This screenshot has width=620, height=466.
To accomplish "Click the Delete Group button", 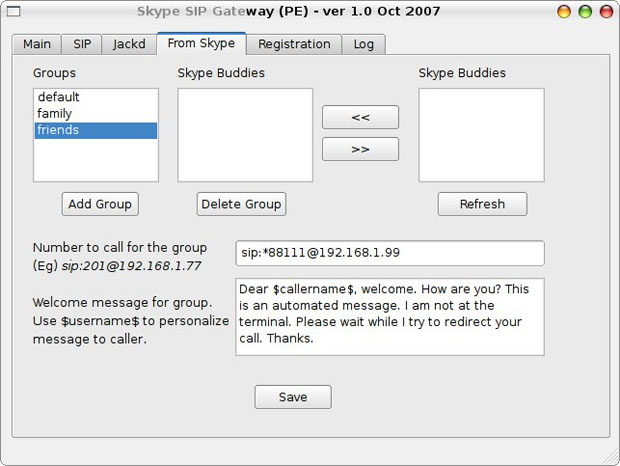I will pyautogui.click(x=241, y=204).
